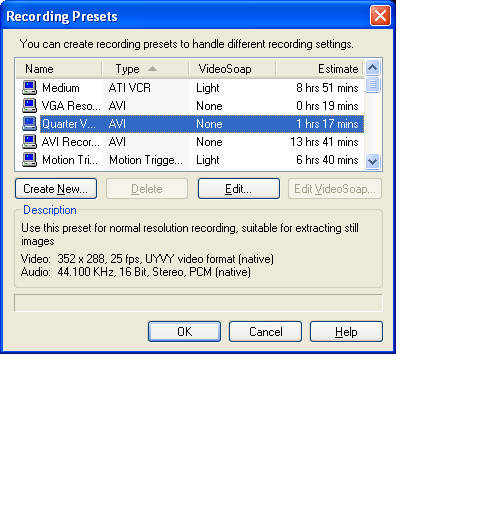
Task: Click the 13 hrs 41 mins estimate
Action: pyautogui.click(x=324, y=142)
